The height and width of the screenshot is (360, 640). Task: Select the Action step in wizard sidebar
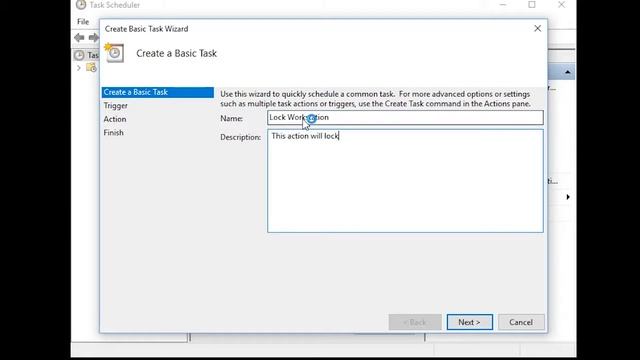click(115, 119)
